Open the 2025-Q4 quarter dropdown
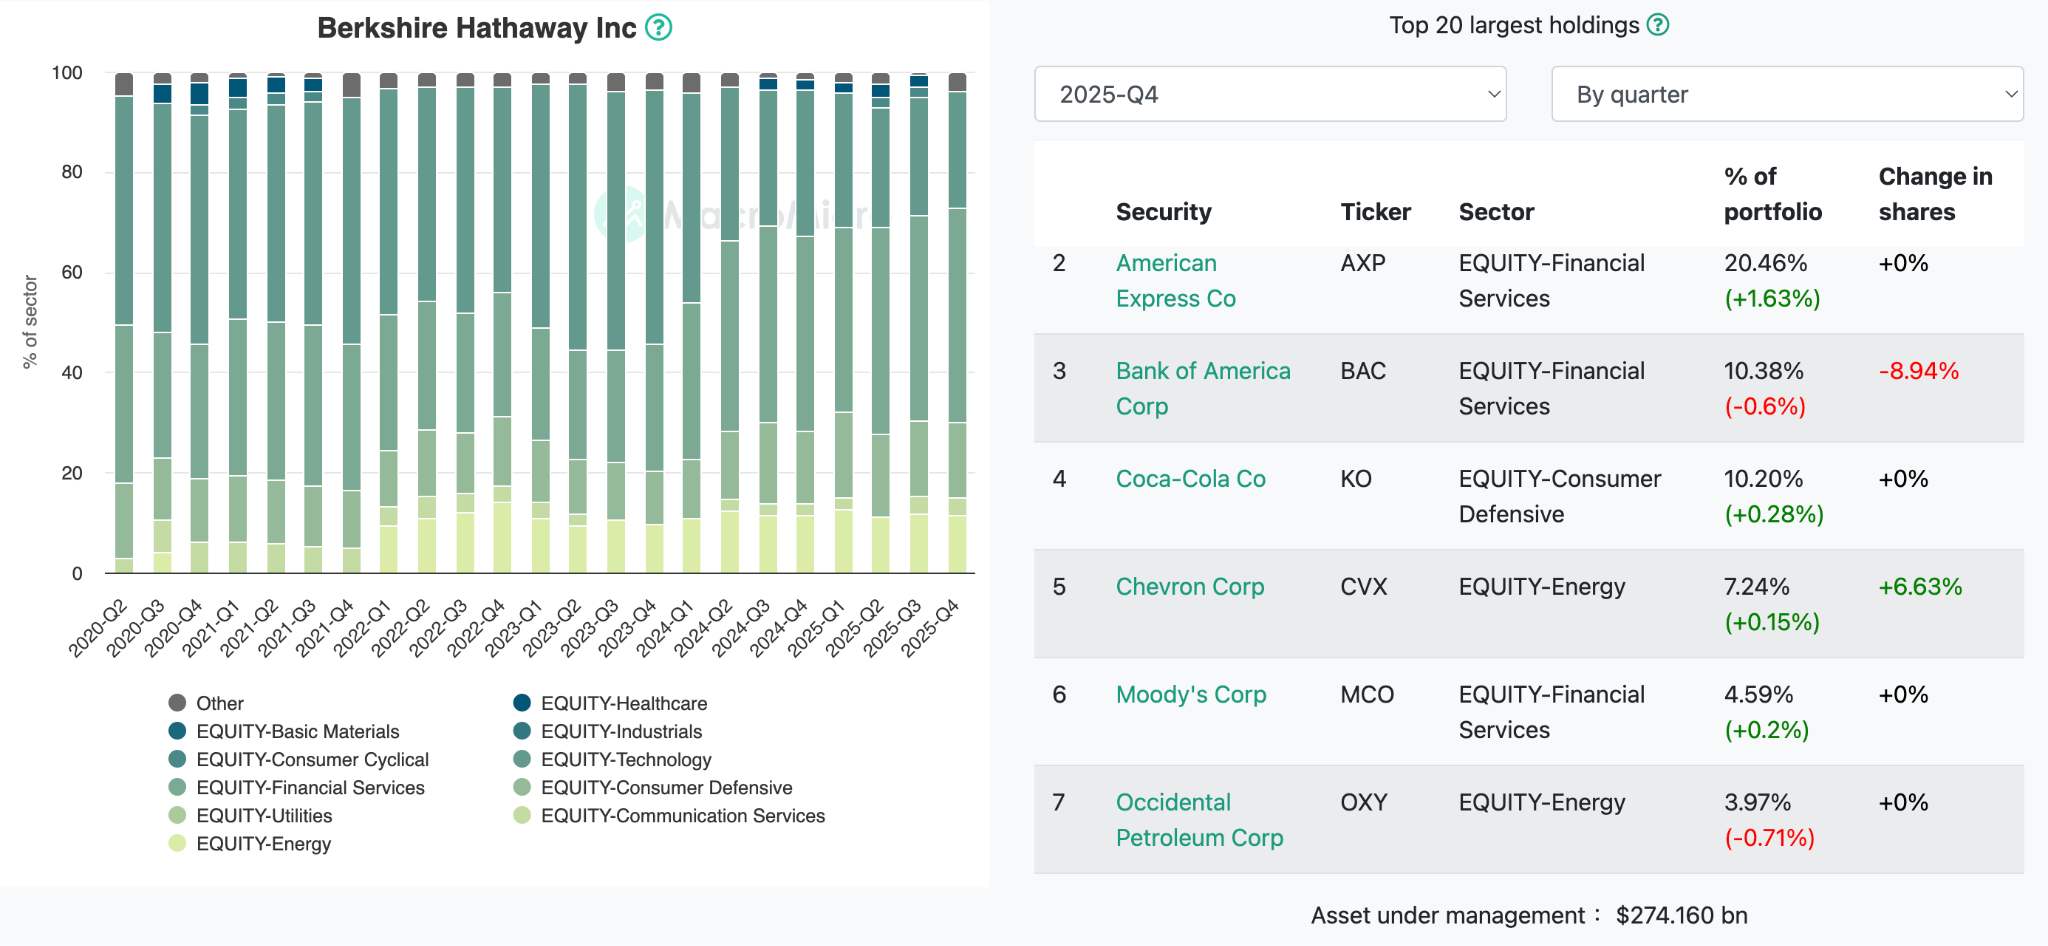The image size is (2048, 946). pos(1270,94)
